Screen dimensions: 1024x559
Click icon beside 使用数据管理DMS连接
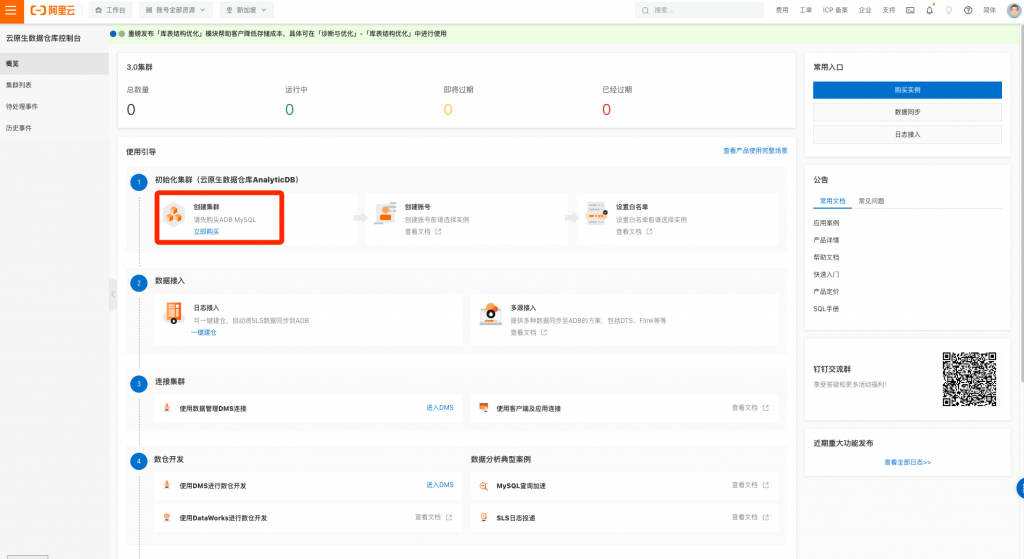167,408
